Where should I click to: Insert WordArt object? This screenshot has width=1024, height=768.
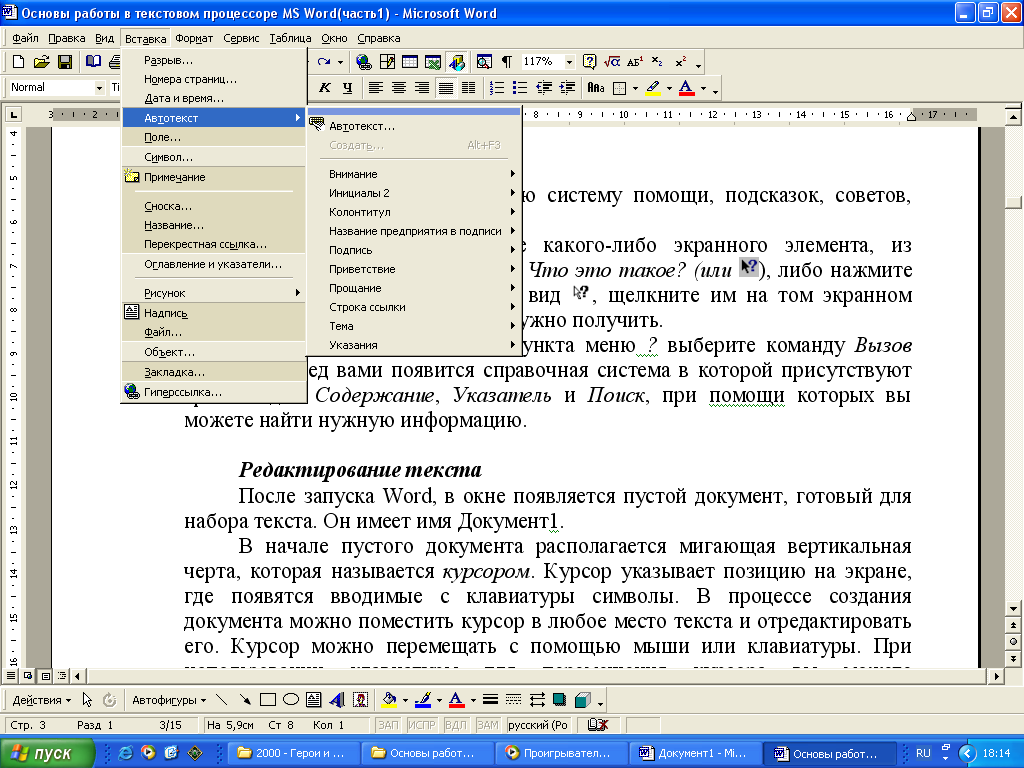(x=337, y=700)
